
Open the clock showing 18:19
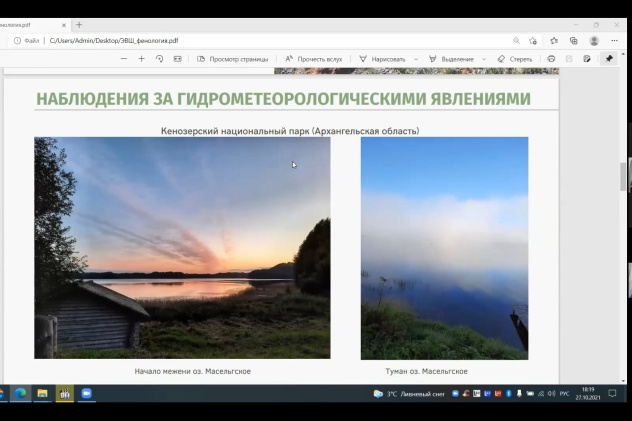[588, 394]
